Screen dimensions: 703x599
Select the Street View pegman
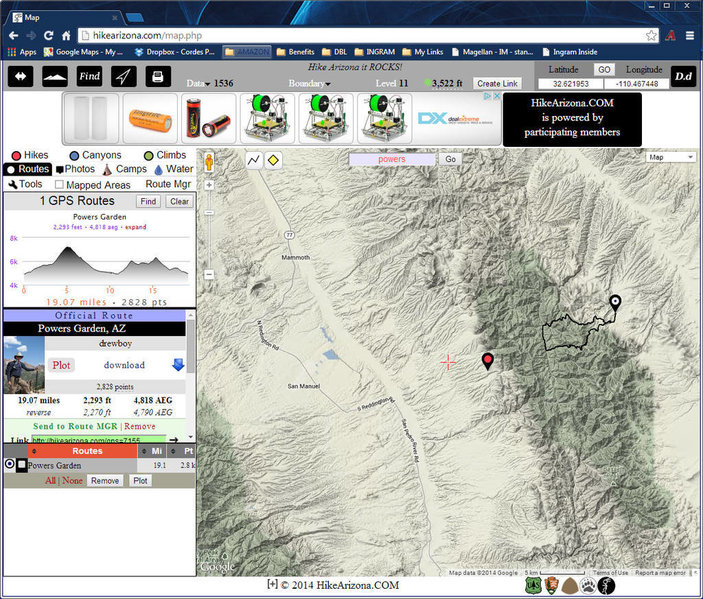(208, 162)
